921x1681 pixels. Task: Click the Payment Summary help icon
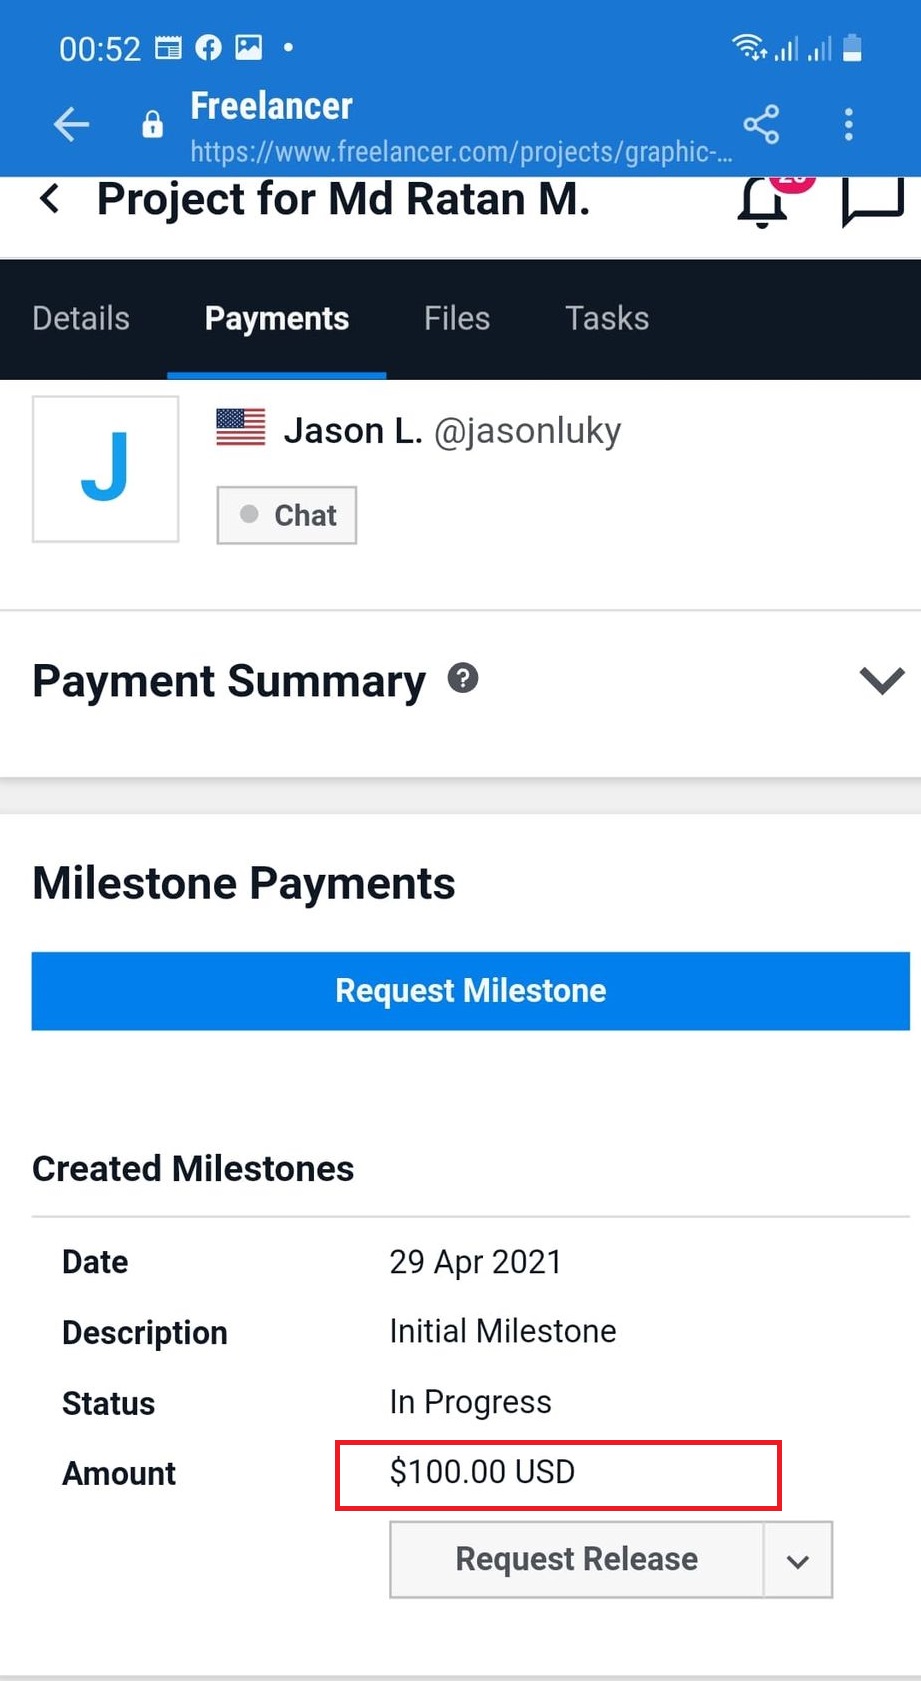click(463, 678)
